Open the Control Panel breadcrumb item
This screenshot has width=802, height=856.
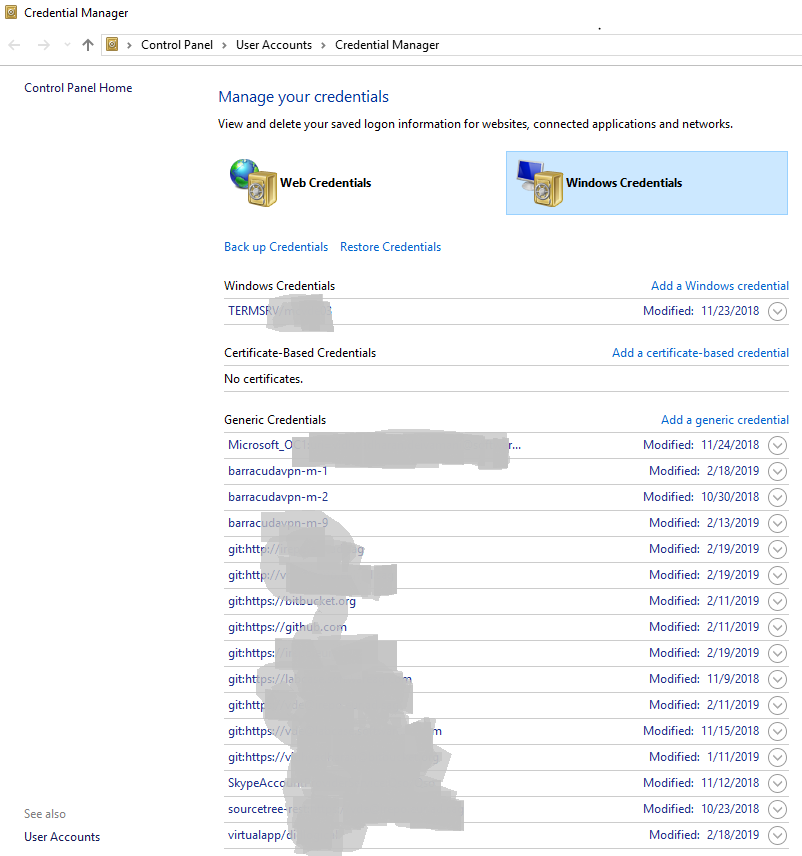point(177,45)
